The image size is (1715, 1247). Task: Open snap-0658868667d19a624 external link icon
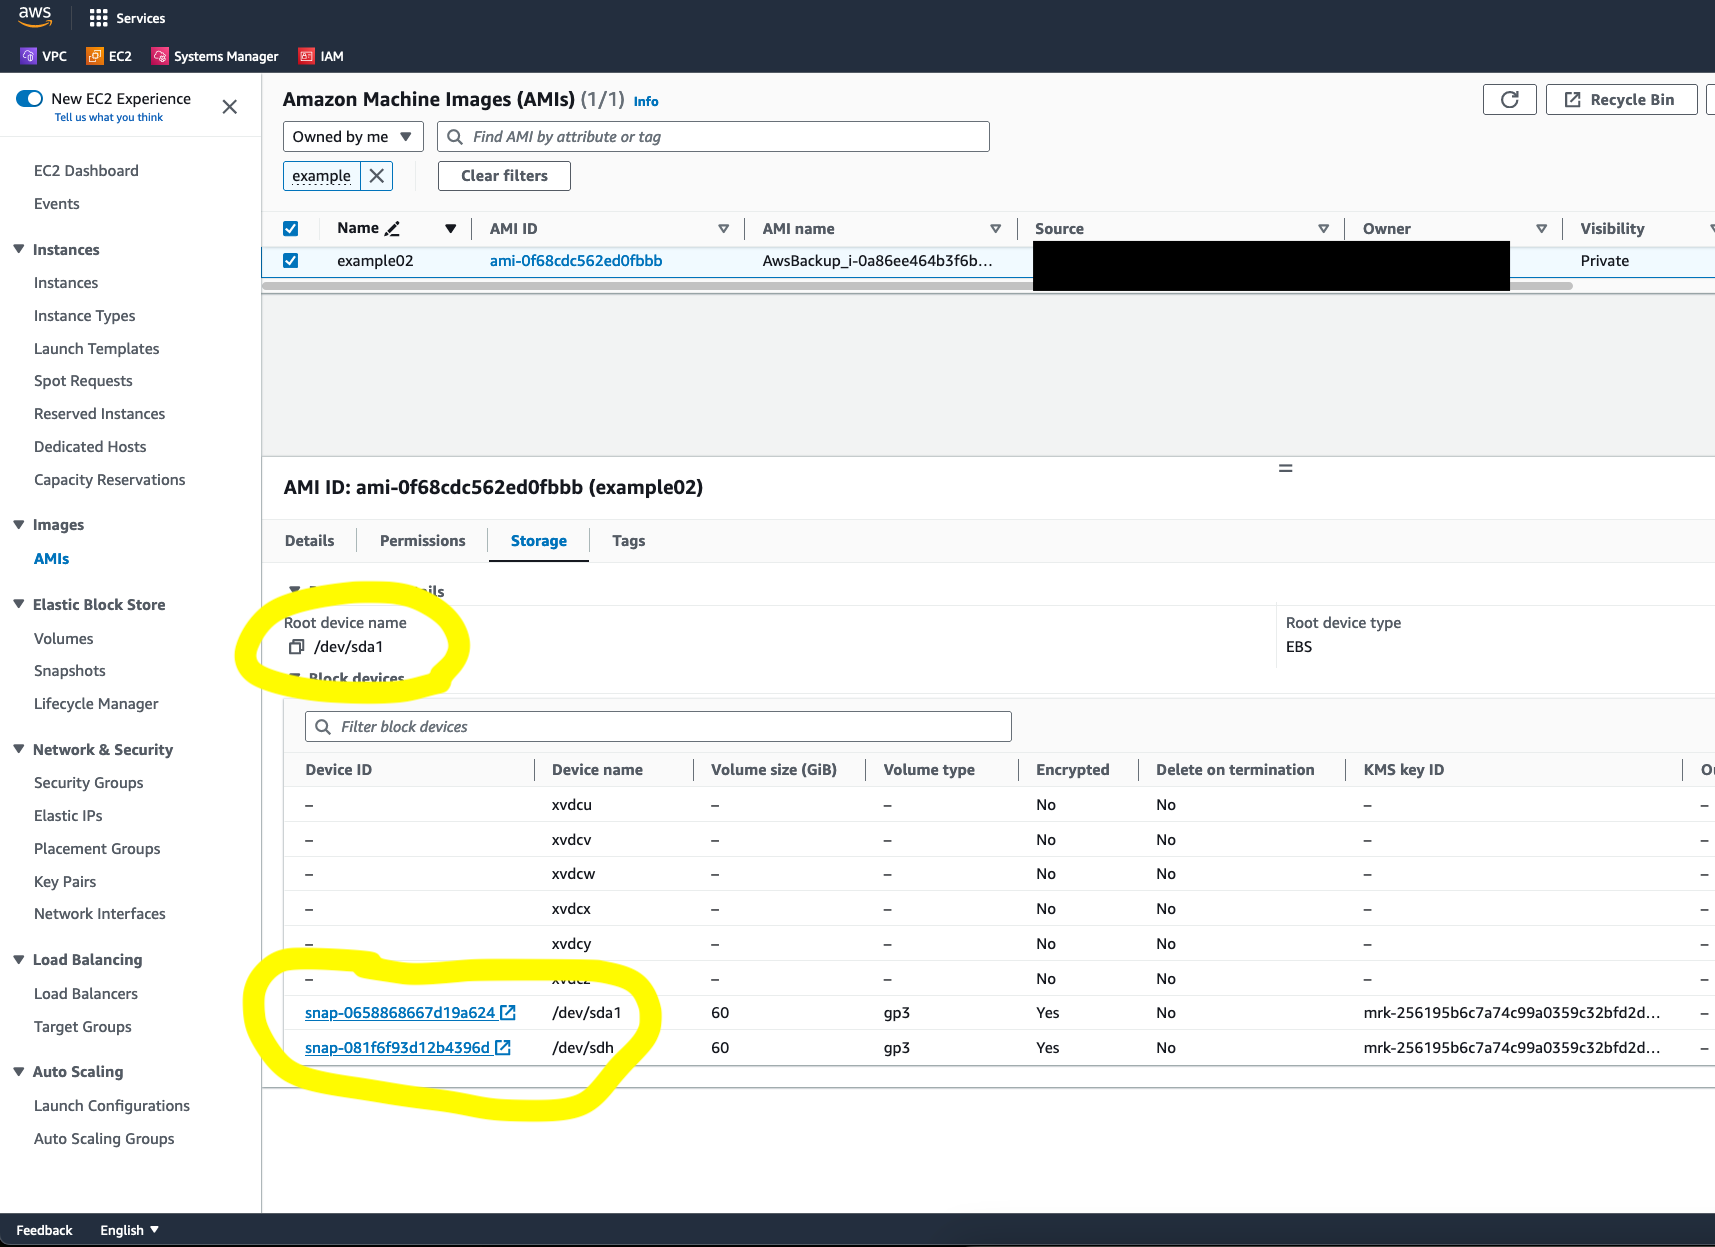(x=508, y=1013)
